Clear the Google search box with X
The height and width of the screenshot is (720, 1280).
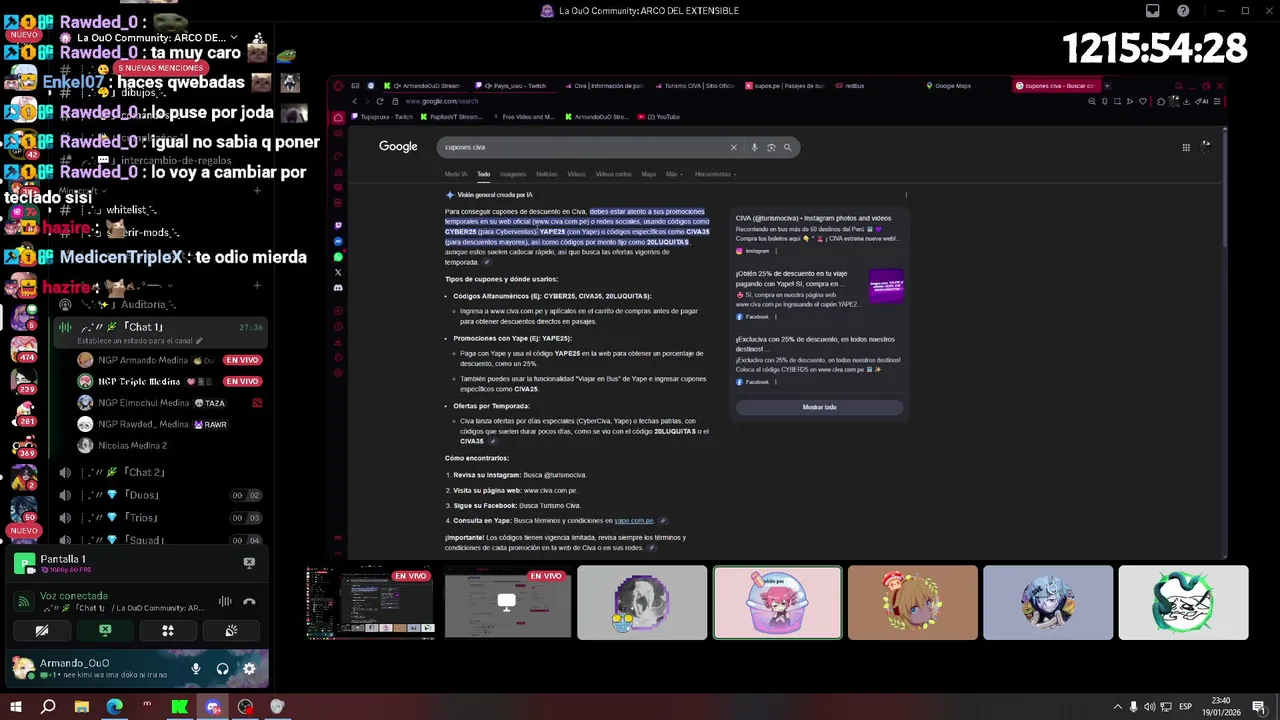tap(733, 147)
